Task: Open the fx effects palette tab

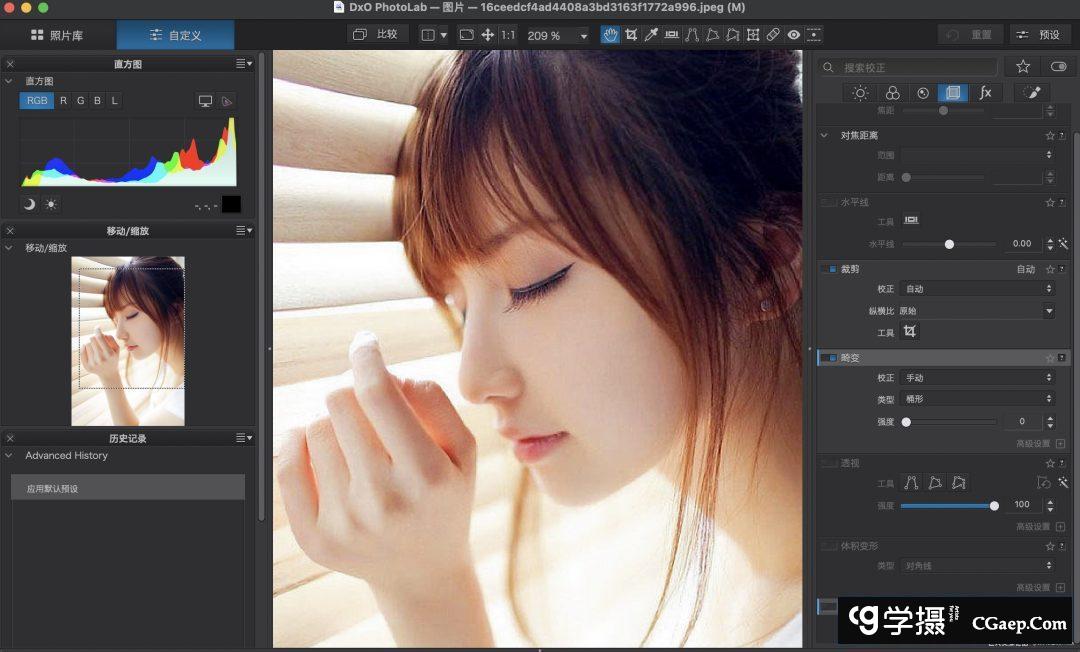Action: tap(986, 92)
